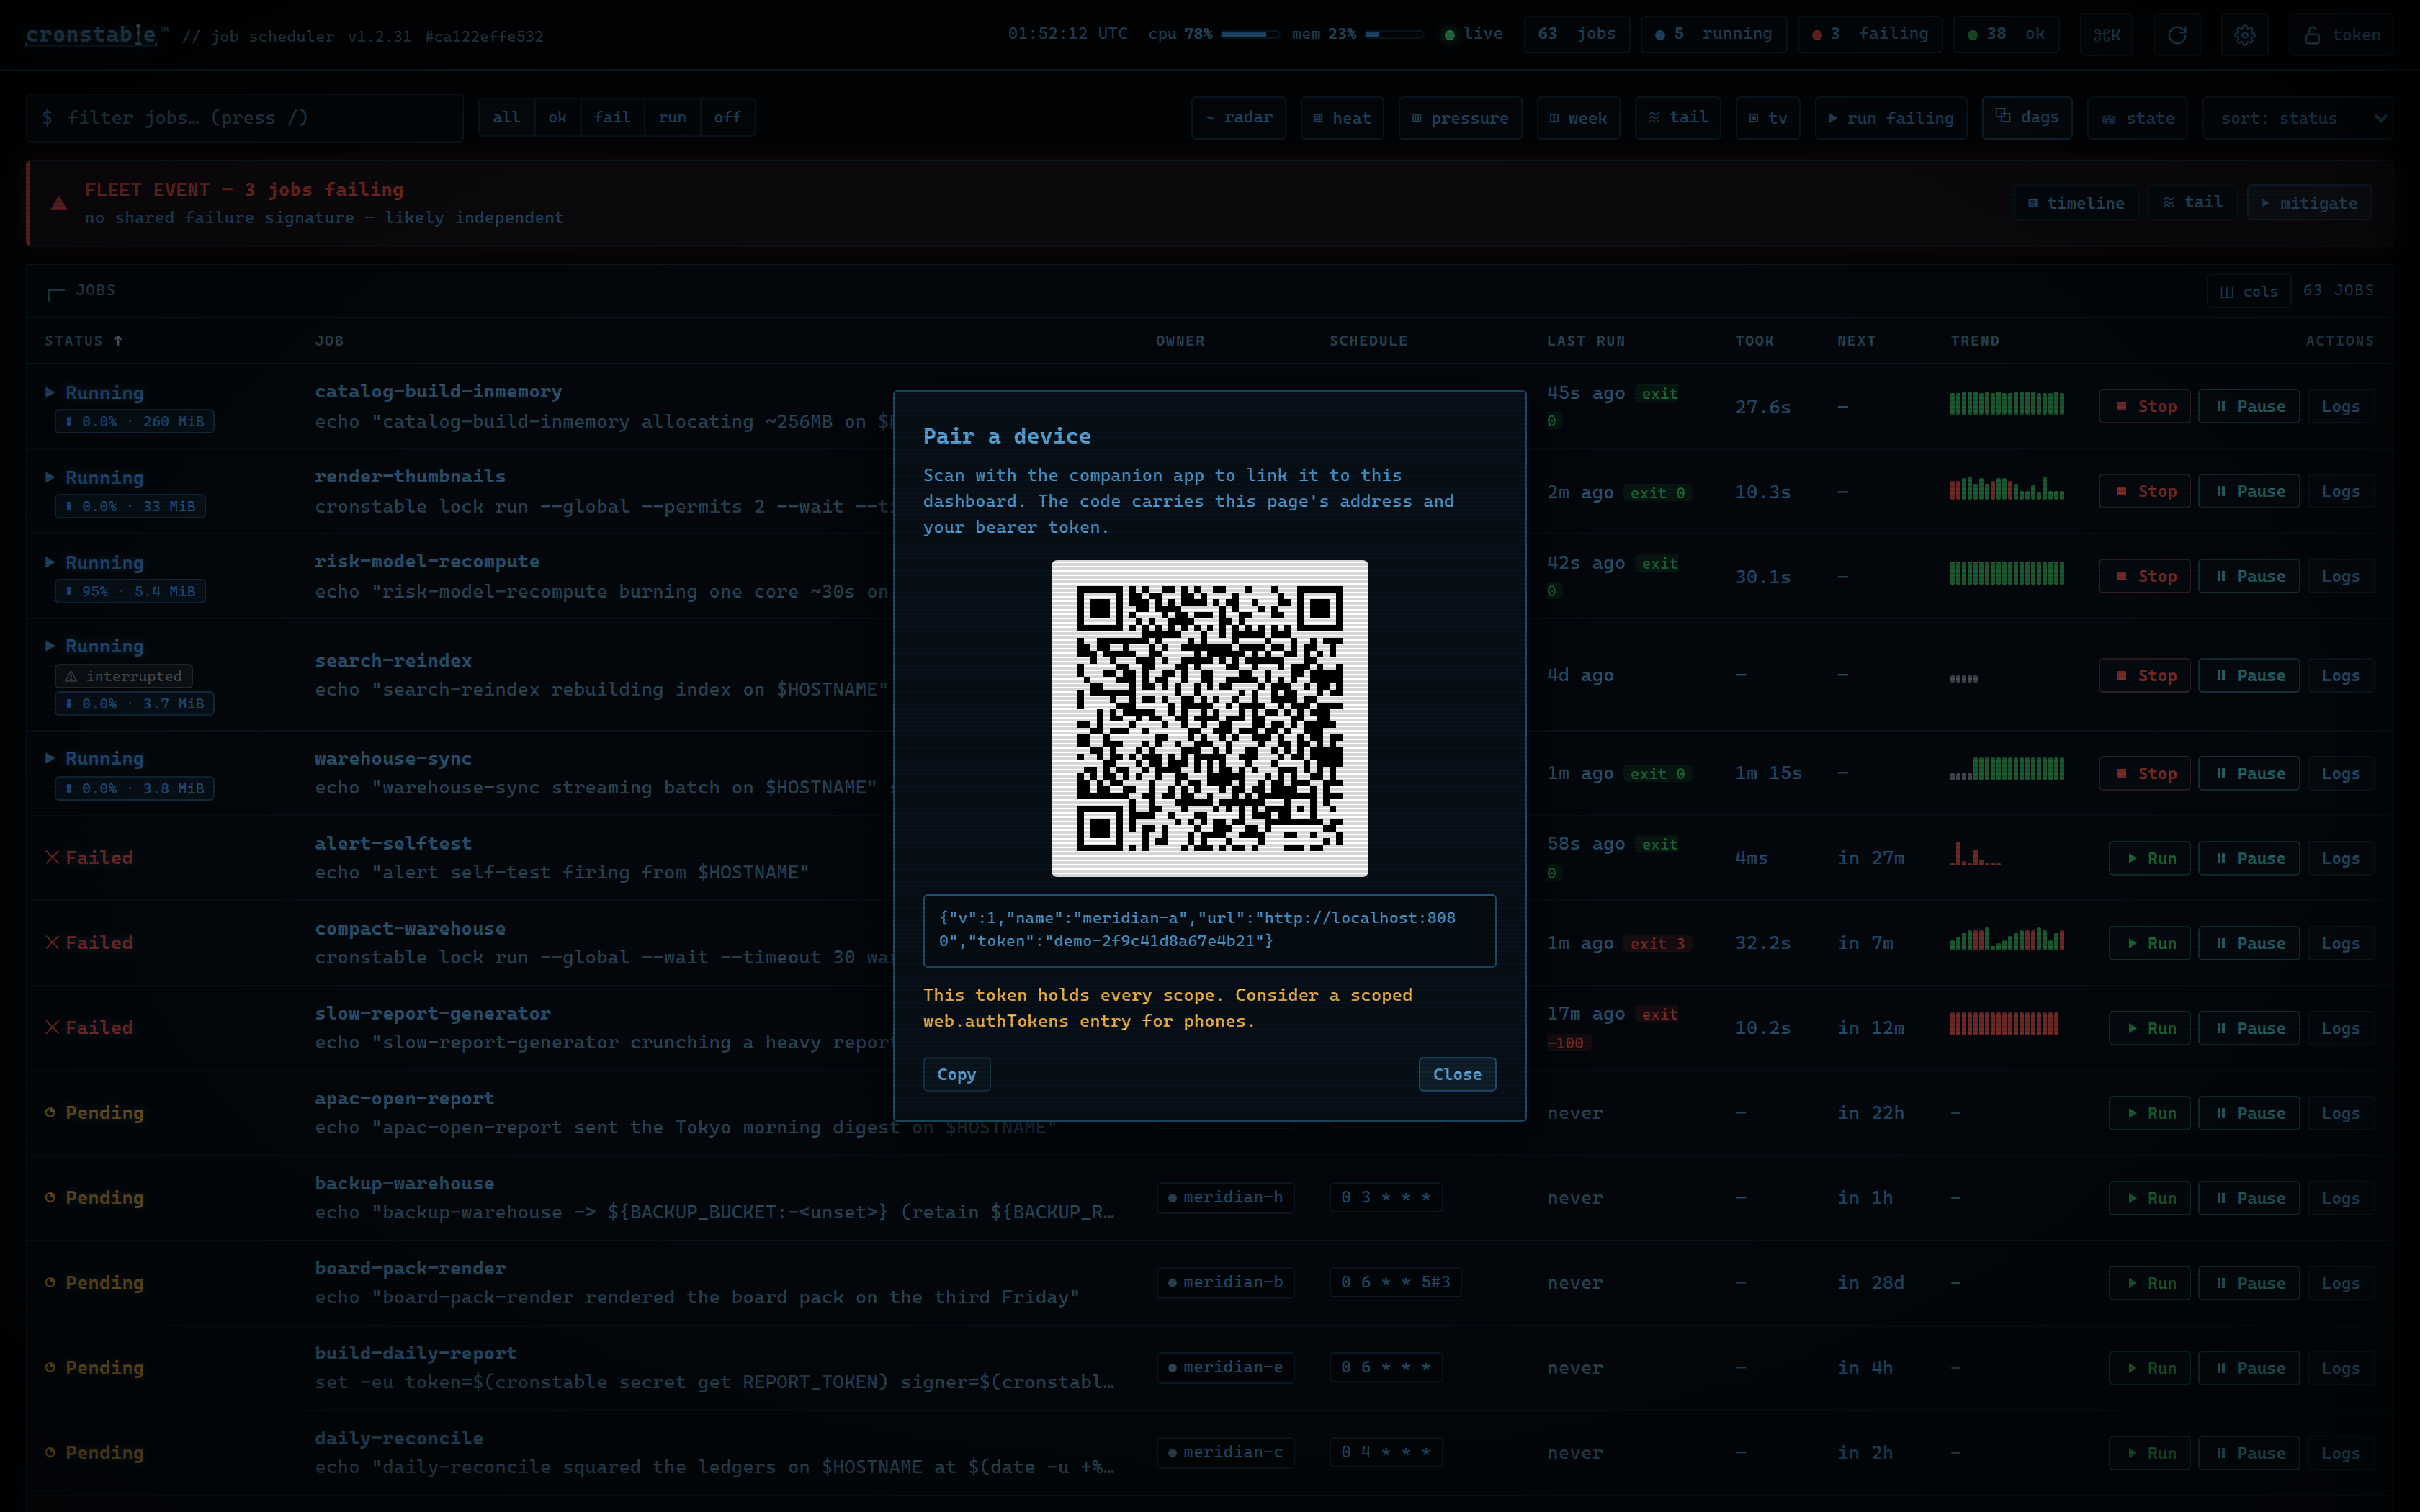Click Copy in Pair a device dialog
This screenshot has height=1512, width=2420.
pyautogui.click(x=956, y=1075)
